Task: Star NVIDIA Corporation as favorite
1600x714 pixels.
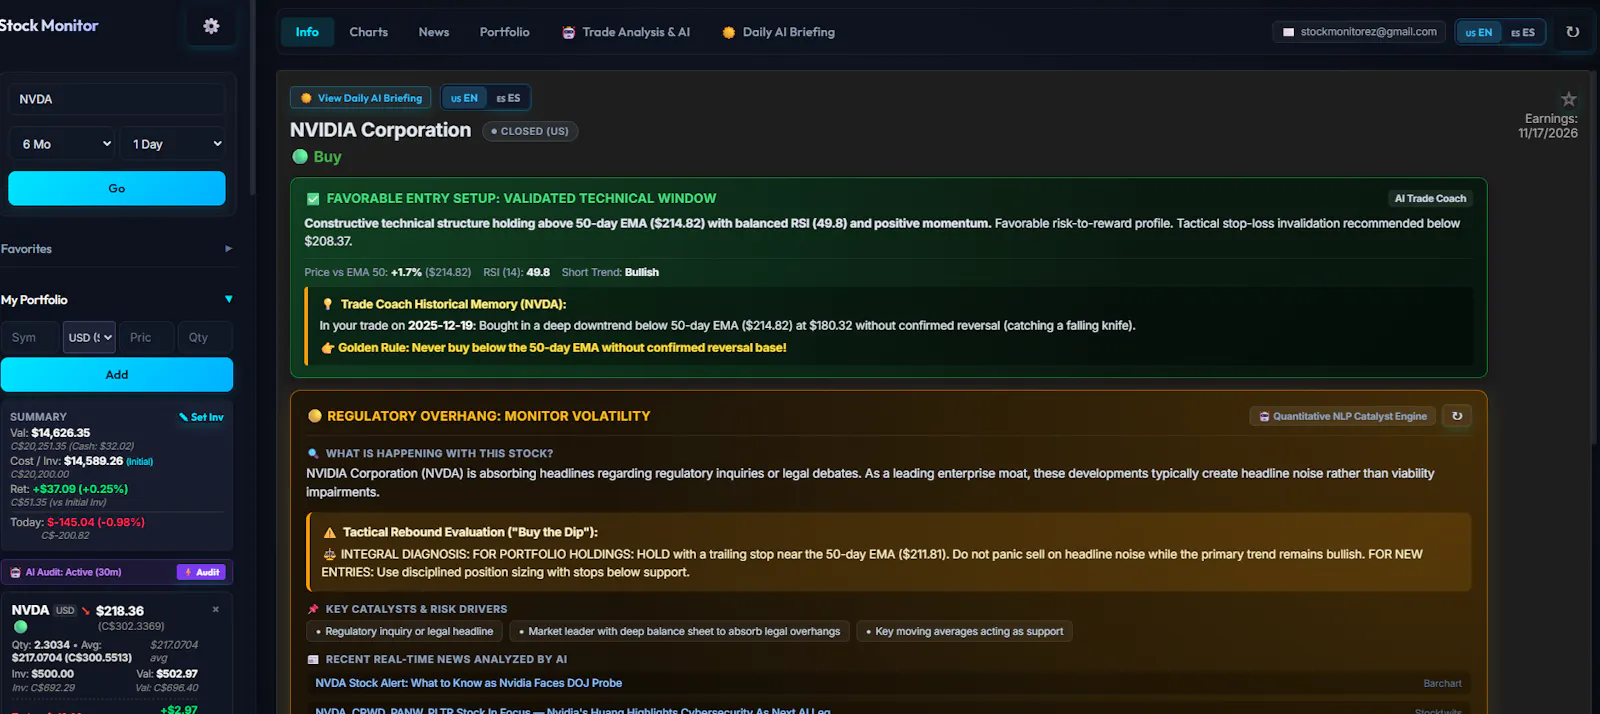Action: (1569, 99)
